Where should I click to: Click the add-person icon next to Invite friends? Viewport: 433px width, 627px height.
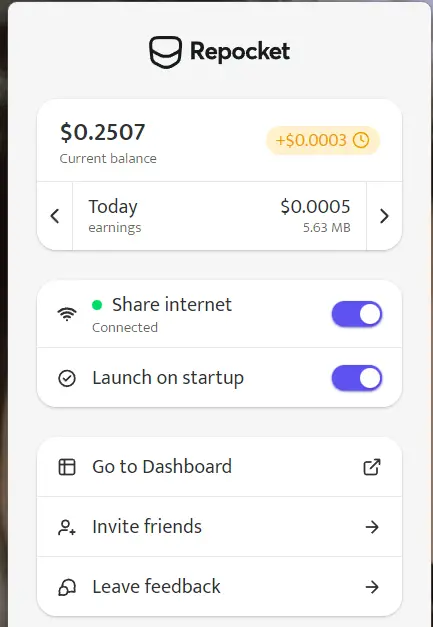[x=67, y=527]
